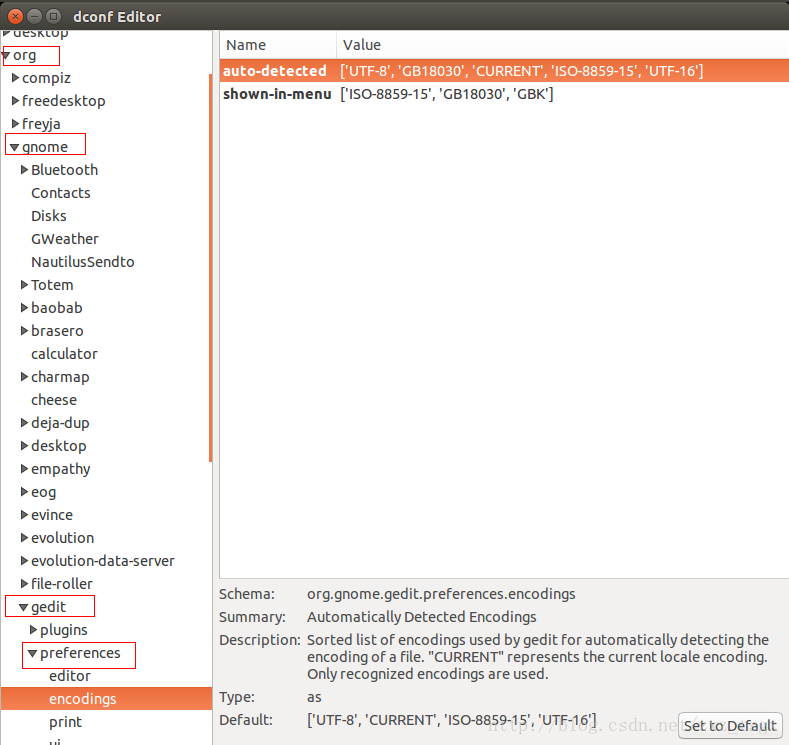
Task: Maximize the dconf Editor window
Action: (53, 17)
